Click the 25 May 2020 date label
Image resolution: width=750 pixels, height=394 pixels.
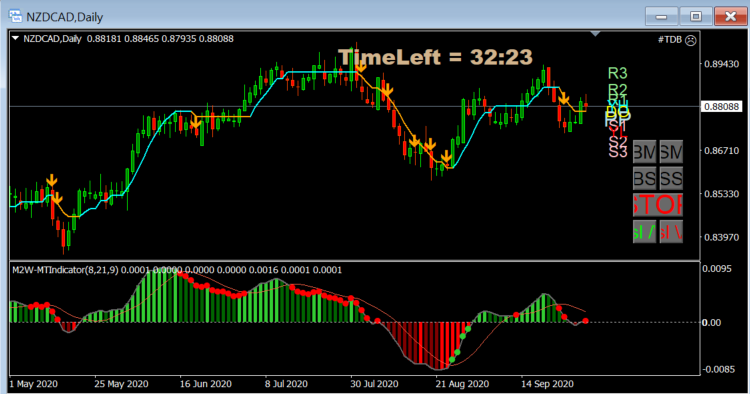121,384
